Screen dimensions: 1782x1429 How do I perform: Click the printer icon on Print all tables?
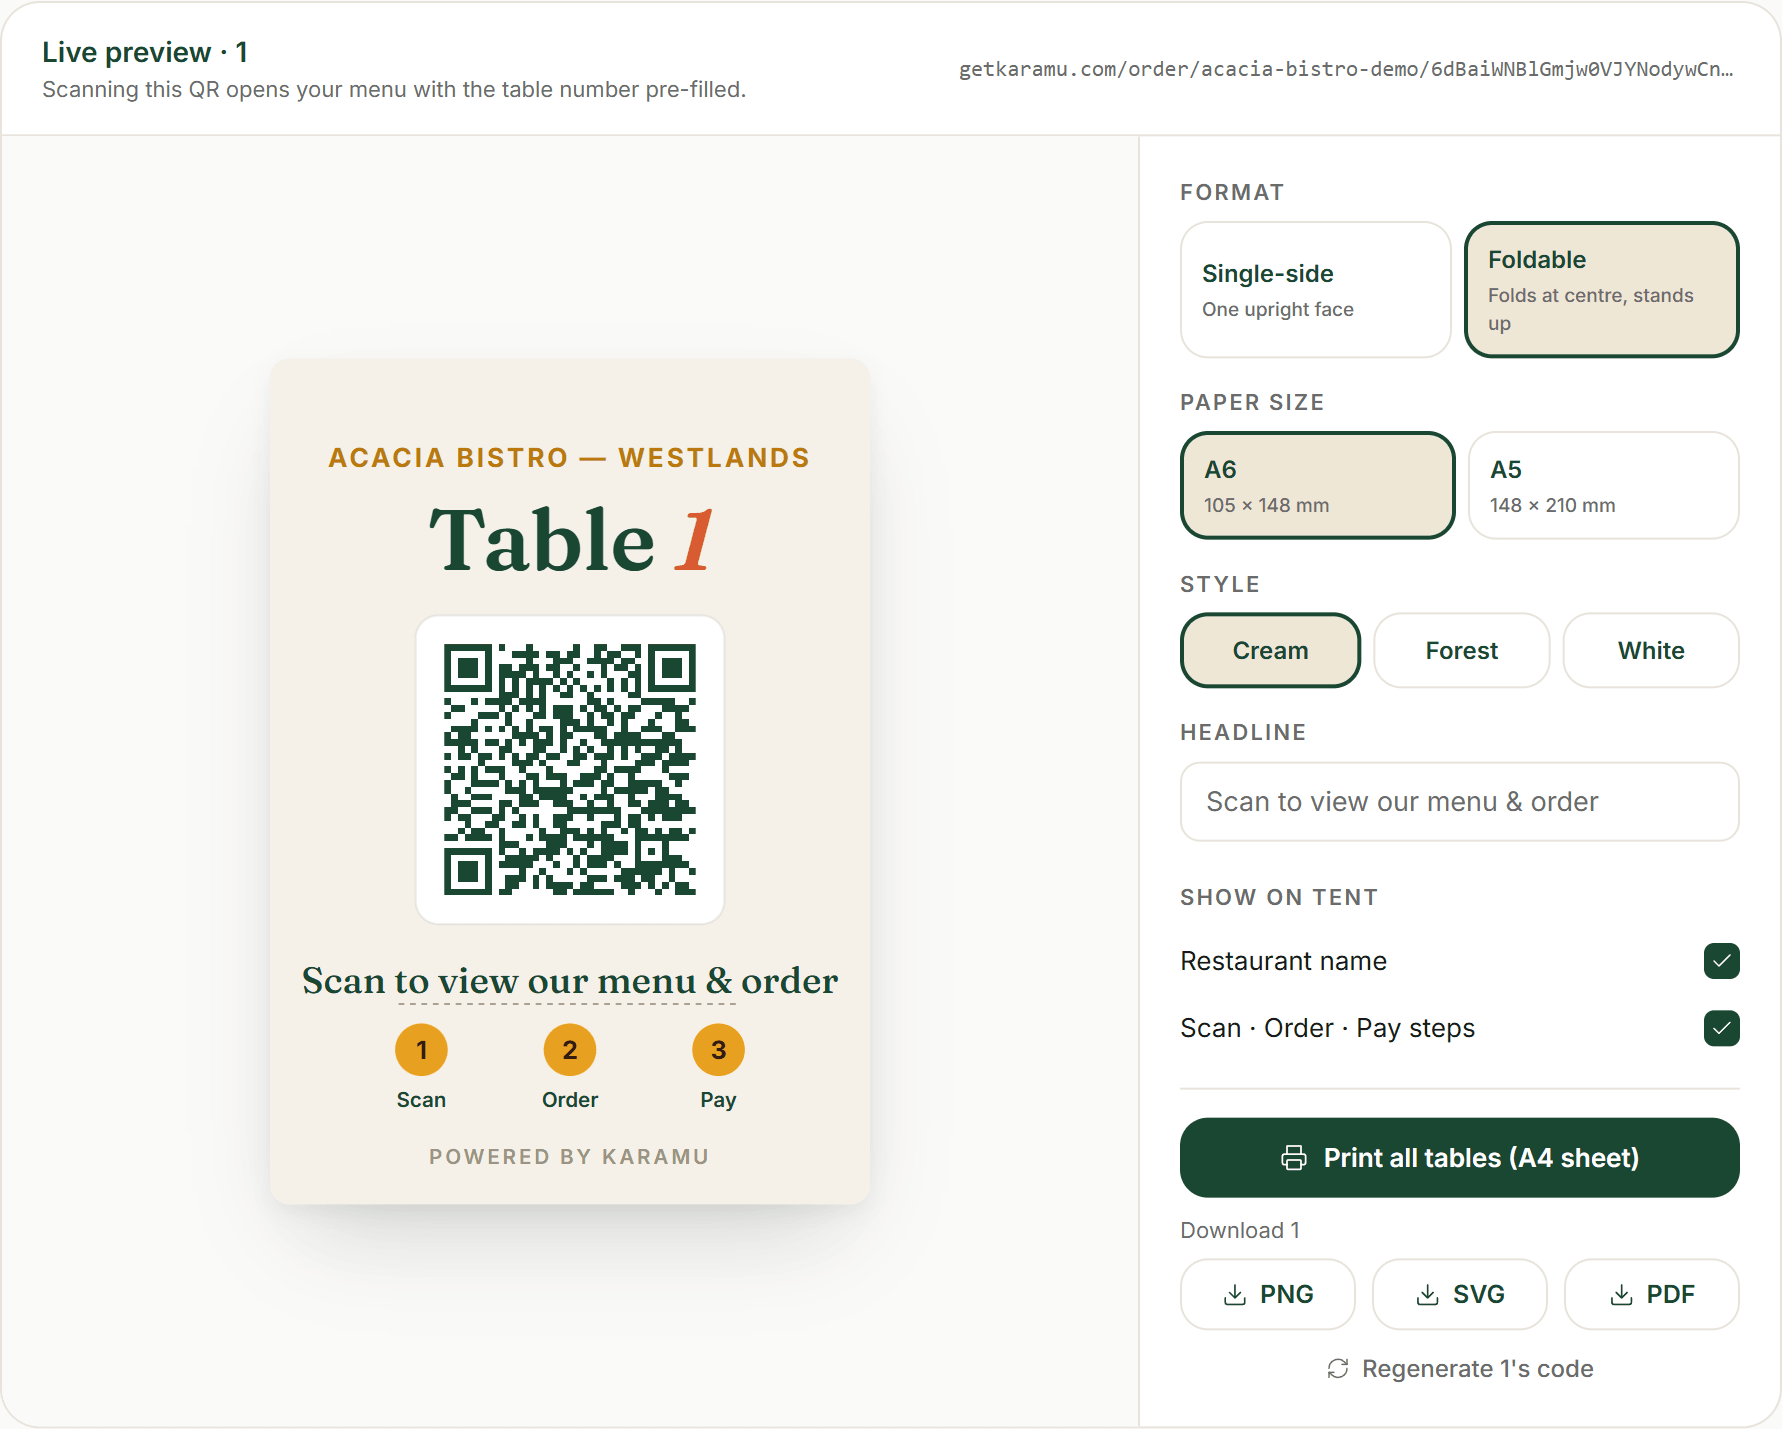click(x=1294, y=1158)
